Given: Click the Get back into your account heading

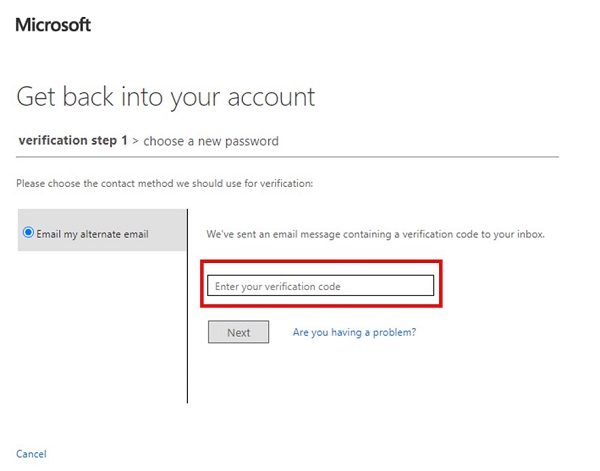Looking at the screenshot, I should pos(166,97).
